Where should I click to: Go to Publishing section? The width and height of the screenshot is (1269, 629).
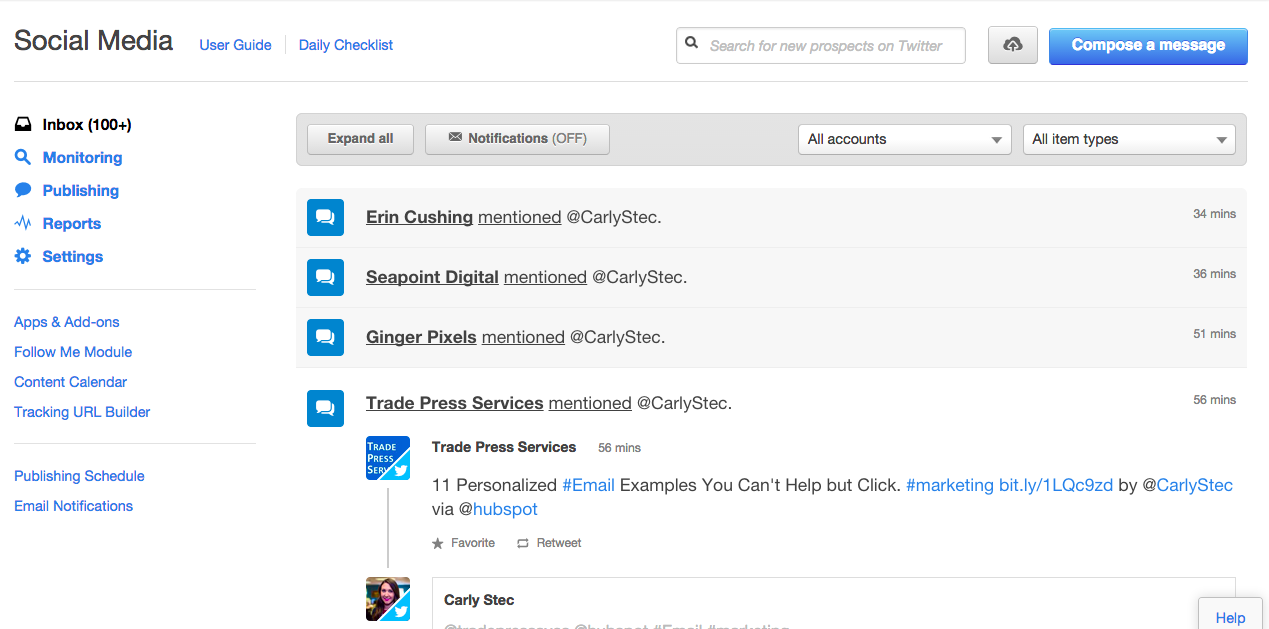[81, 190]
